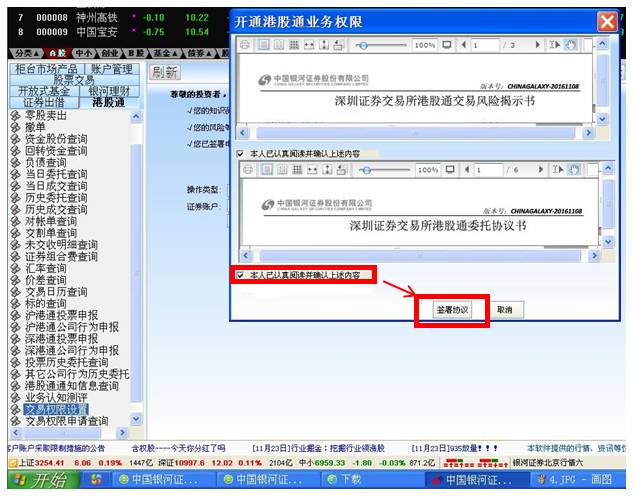Screen dimensions: 634x496
Task: Switch to 证券出借 tab
Action: pos(44,102)
